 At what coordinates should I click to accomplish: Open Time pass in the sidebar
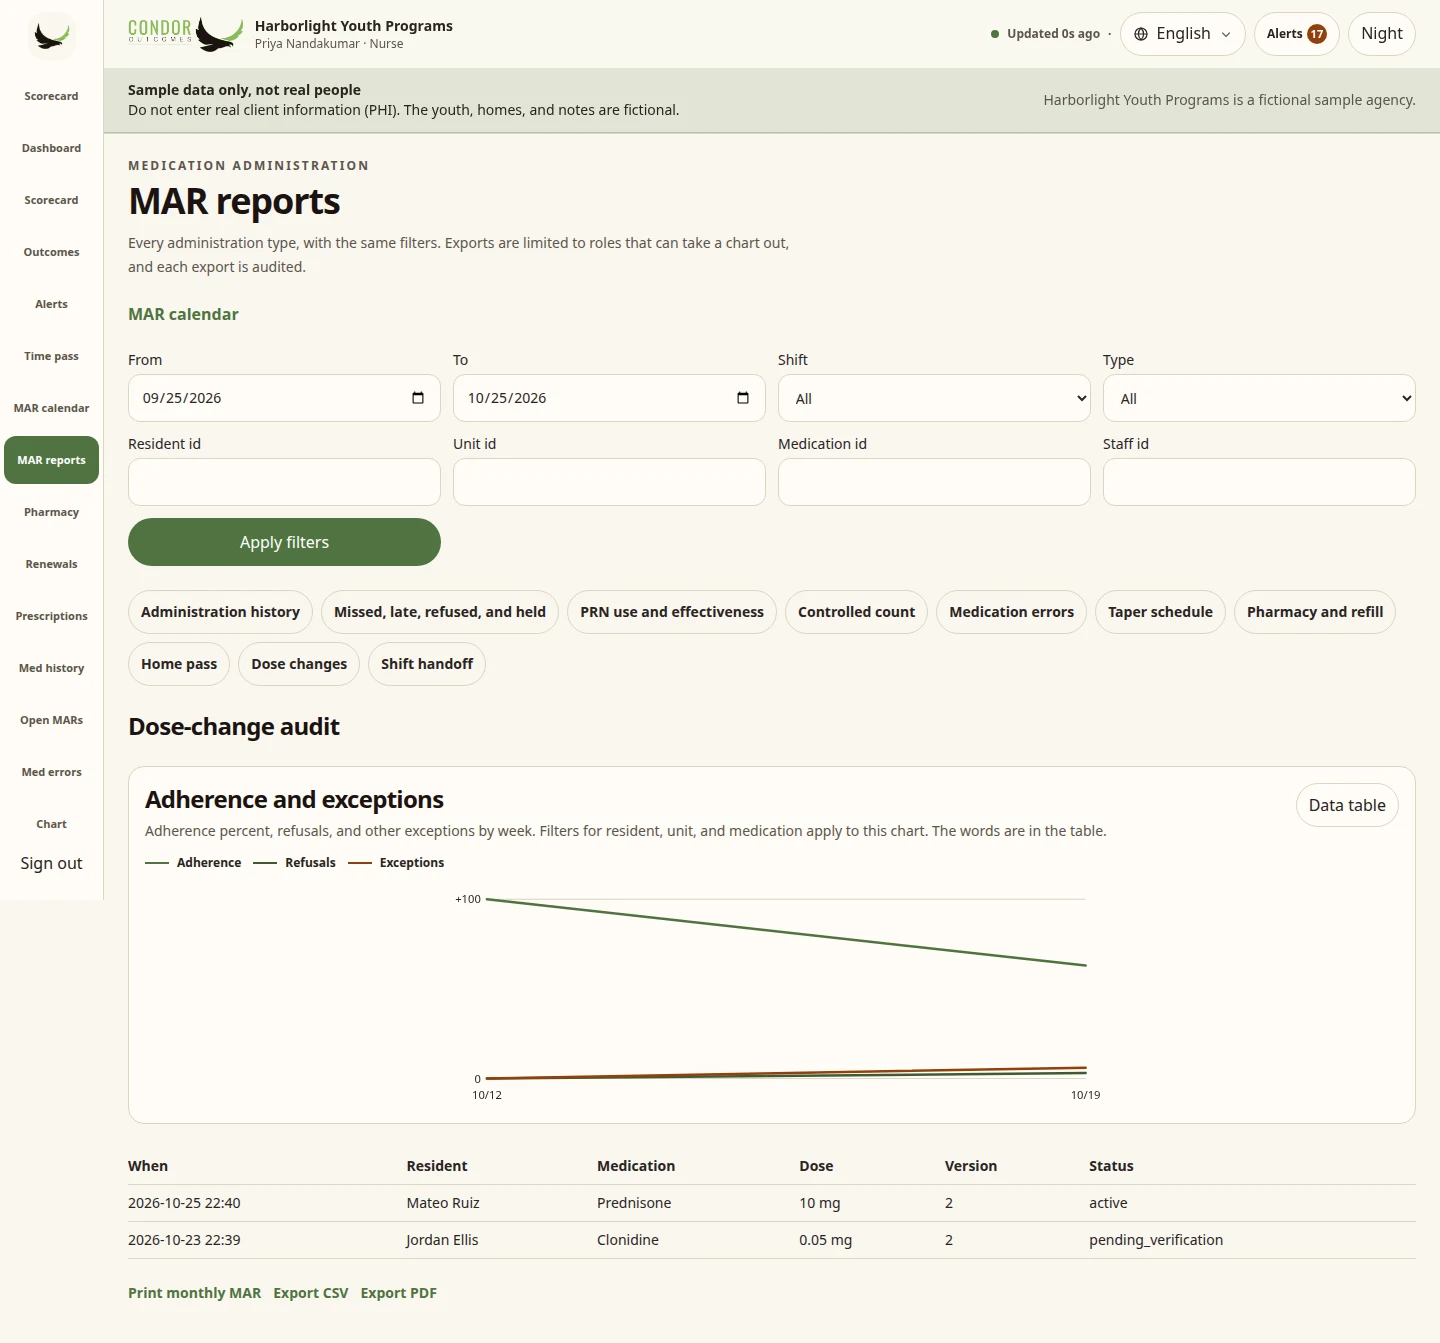(51, 356)
